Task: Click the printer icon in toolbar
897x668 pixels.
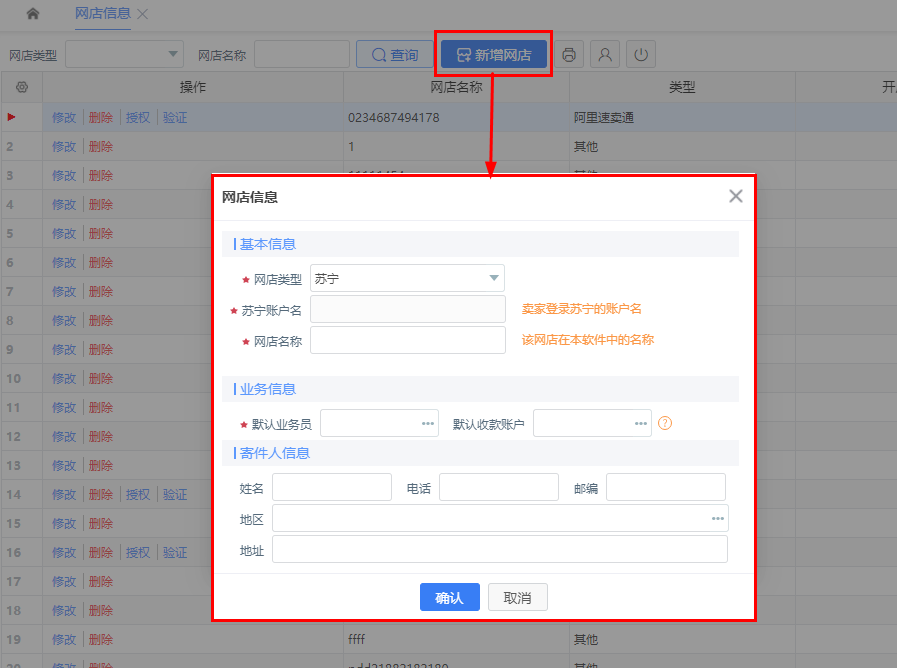Action: pyautogui.click(x=569, y=54)
